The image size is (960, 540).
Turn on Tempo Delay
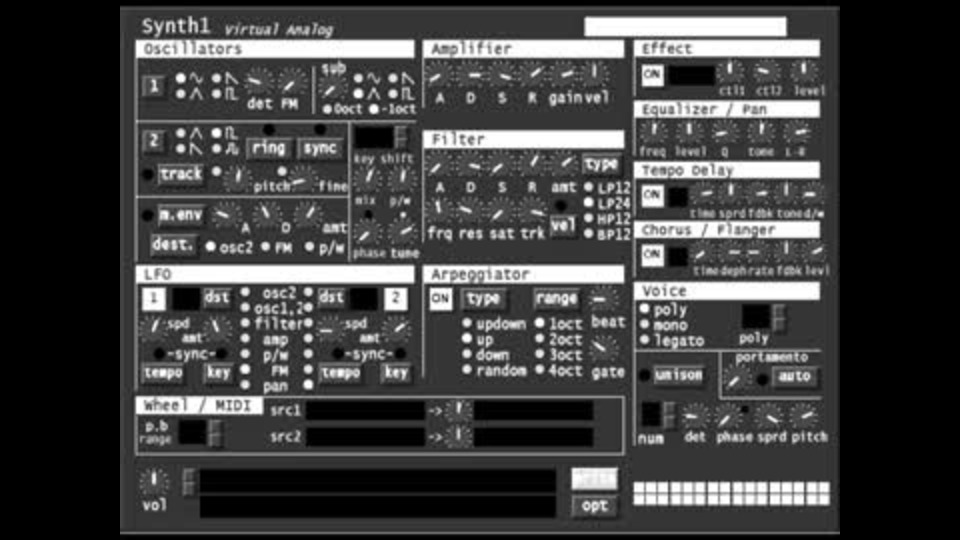point(653,196)
